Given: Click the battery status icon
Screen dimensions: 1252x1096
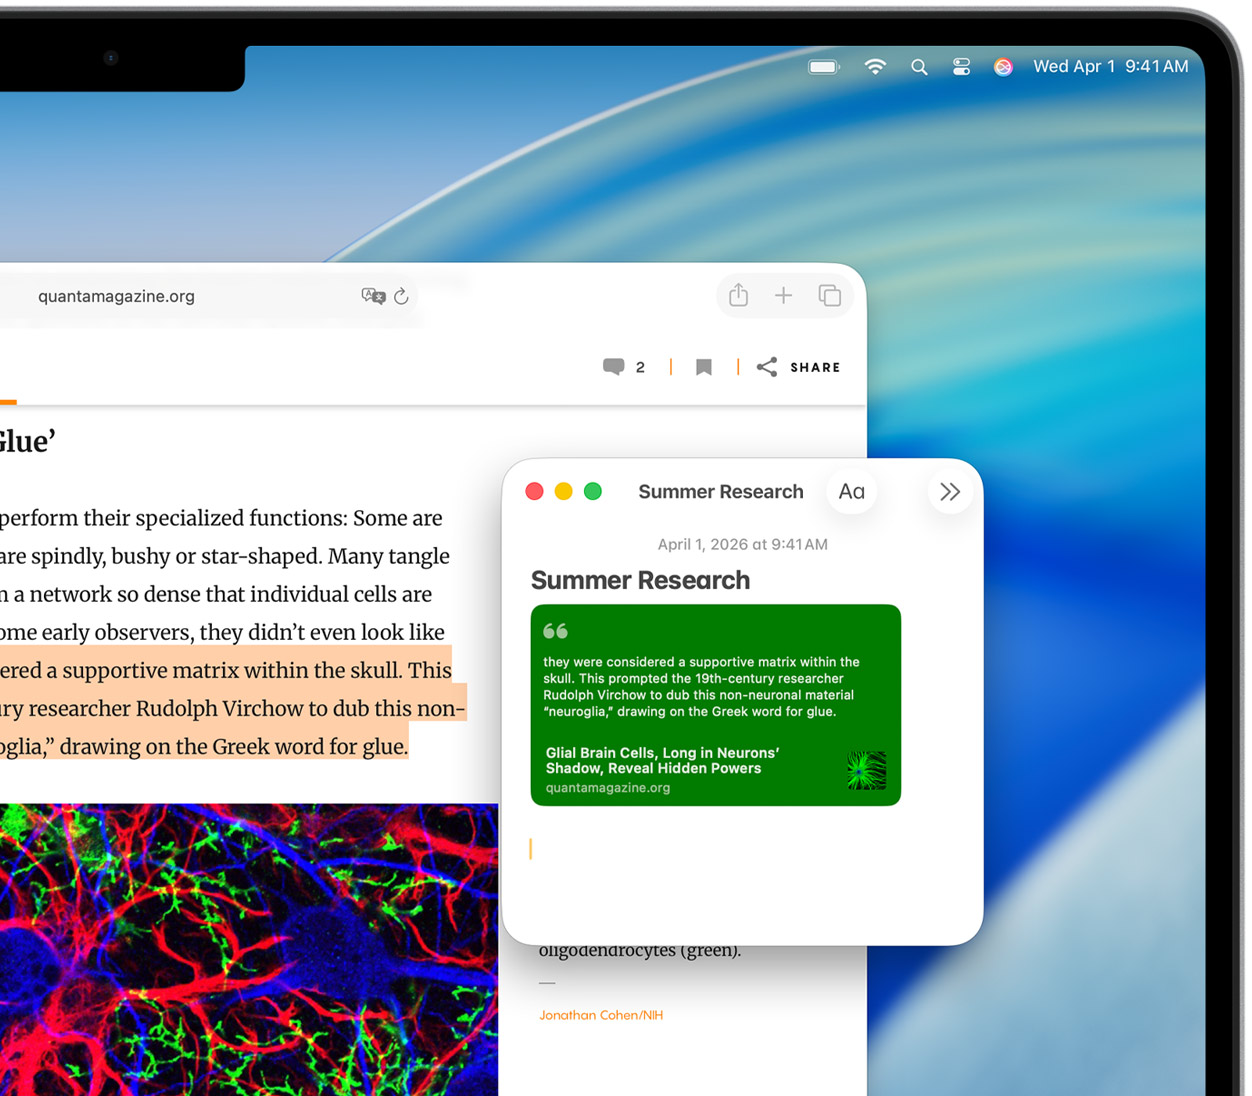Looking at the screenshot, I should (x=823, y=67).
